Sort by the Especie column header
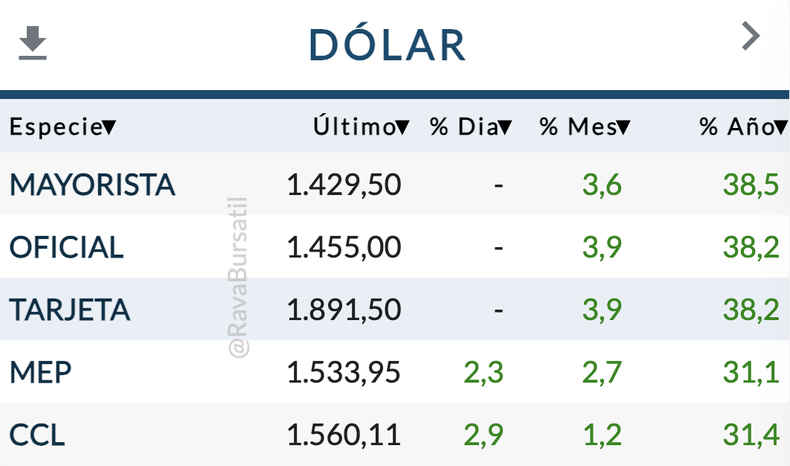Viewport: 790px width, 466px height. tap(62, 127)
